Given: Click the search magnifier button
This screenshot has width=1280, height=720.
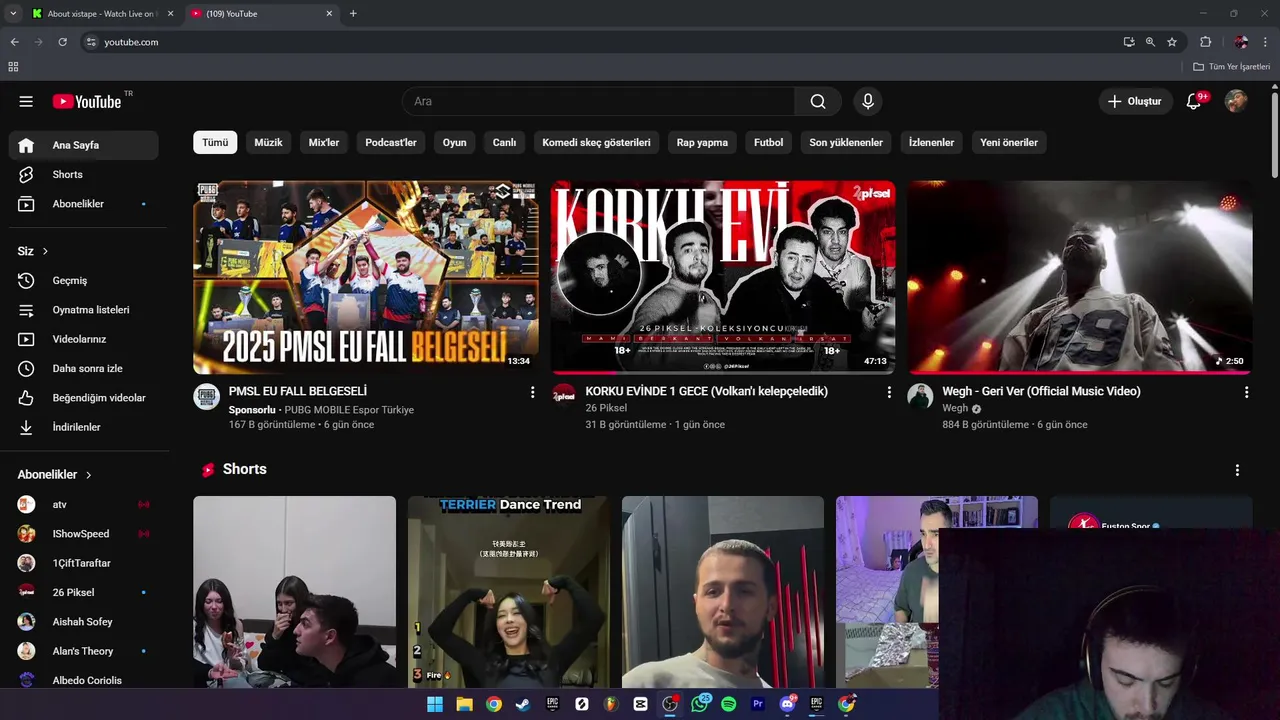Looking at the screenshot, I should tap(818, 101).
